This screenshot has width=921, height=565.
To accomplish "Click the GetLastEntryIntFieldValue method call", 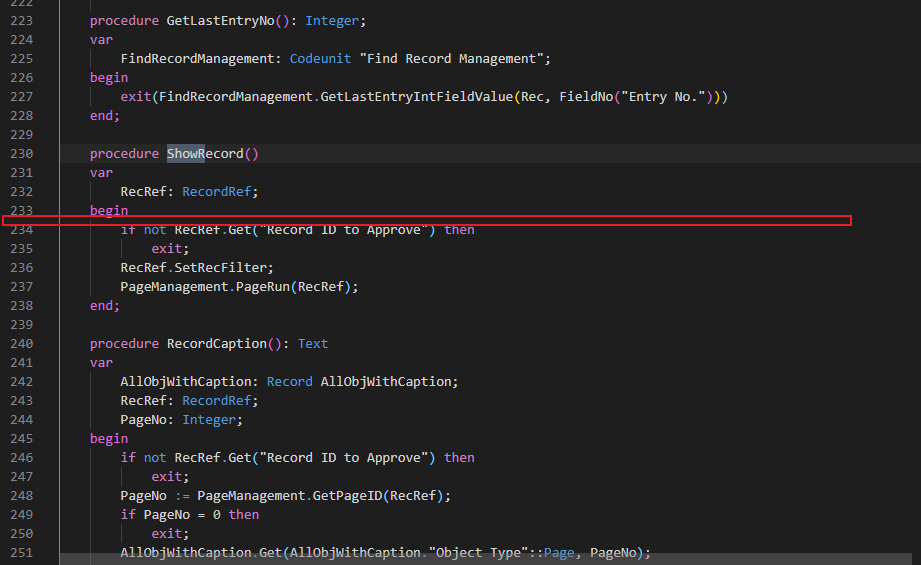I will 416,97.
